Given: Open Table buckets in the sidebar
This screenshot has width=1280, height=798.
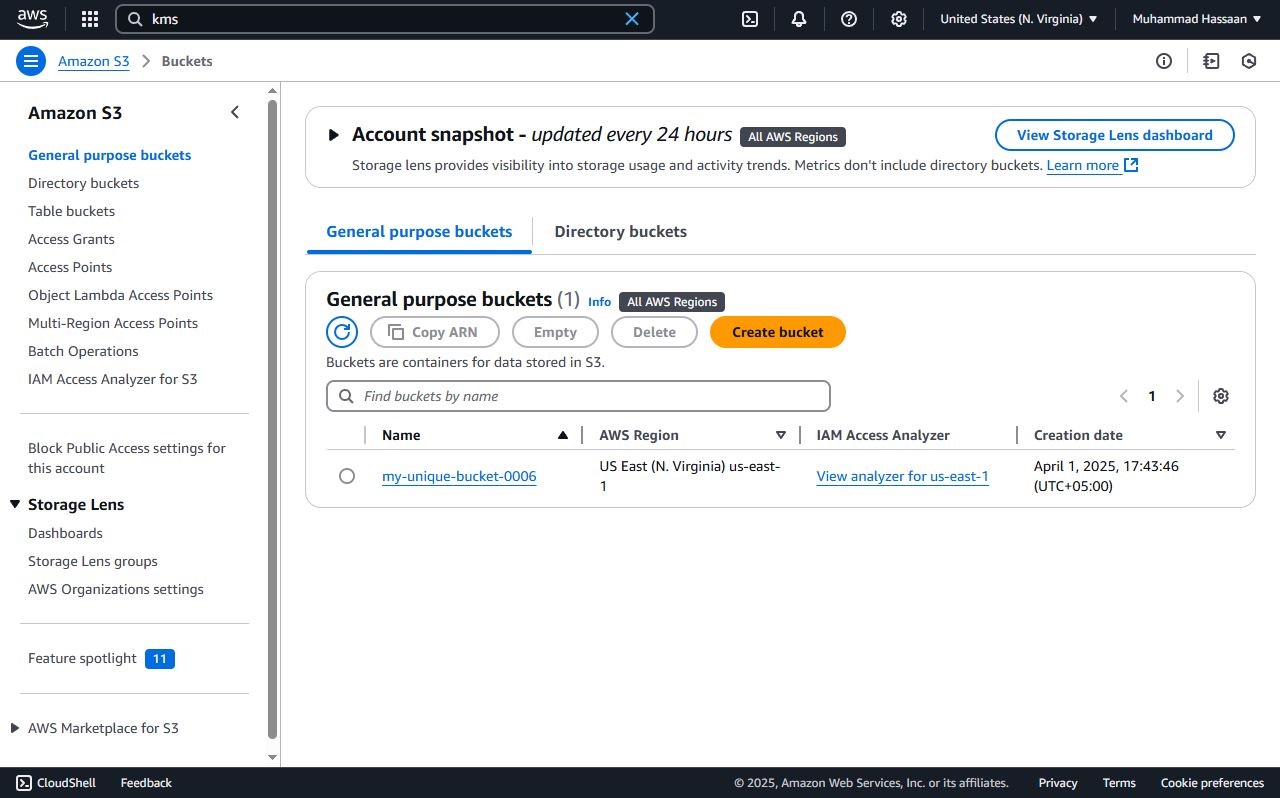Looking at the screenshot, I should coord(71,211).
